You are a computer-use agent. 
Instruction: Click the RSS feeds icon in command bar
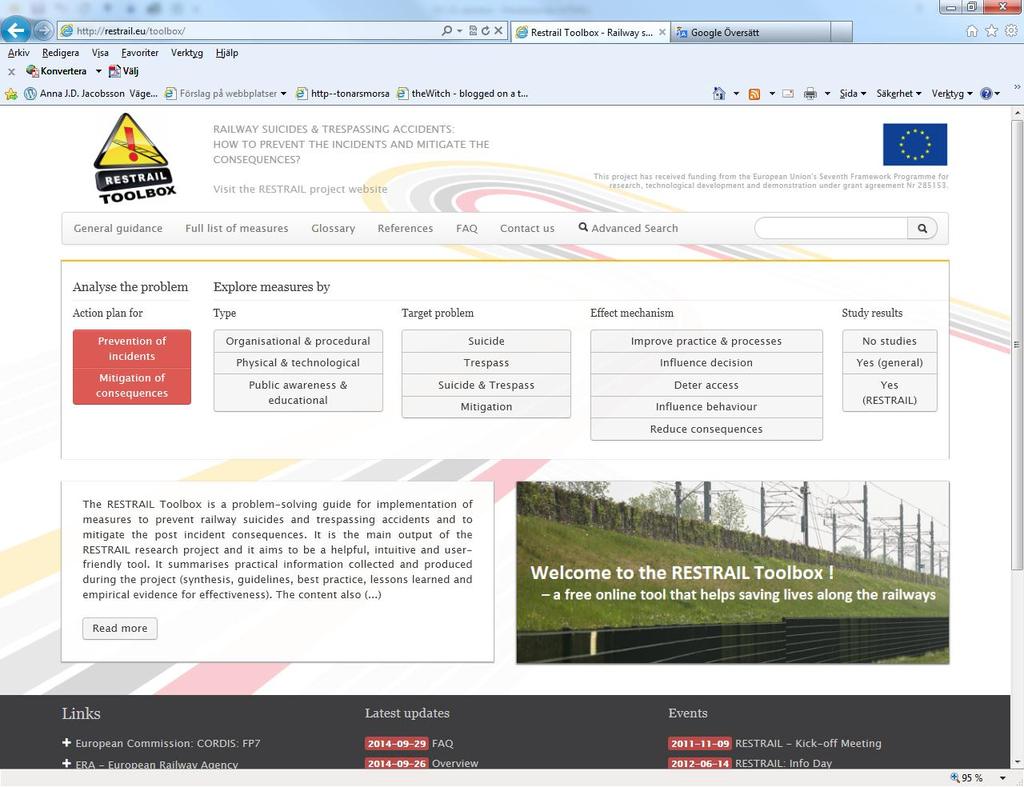(x=754, y=94)
